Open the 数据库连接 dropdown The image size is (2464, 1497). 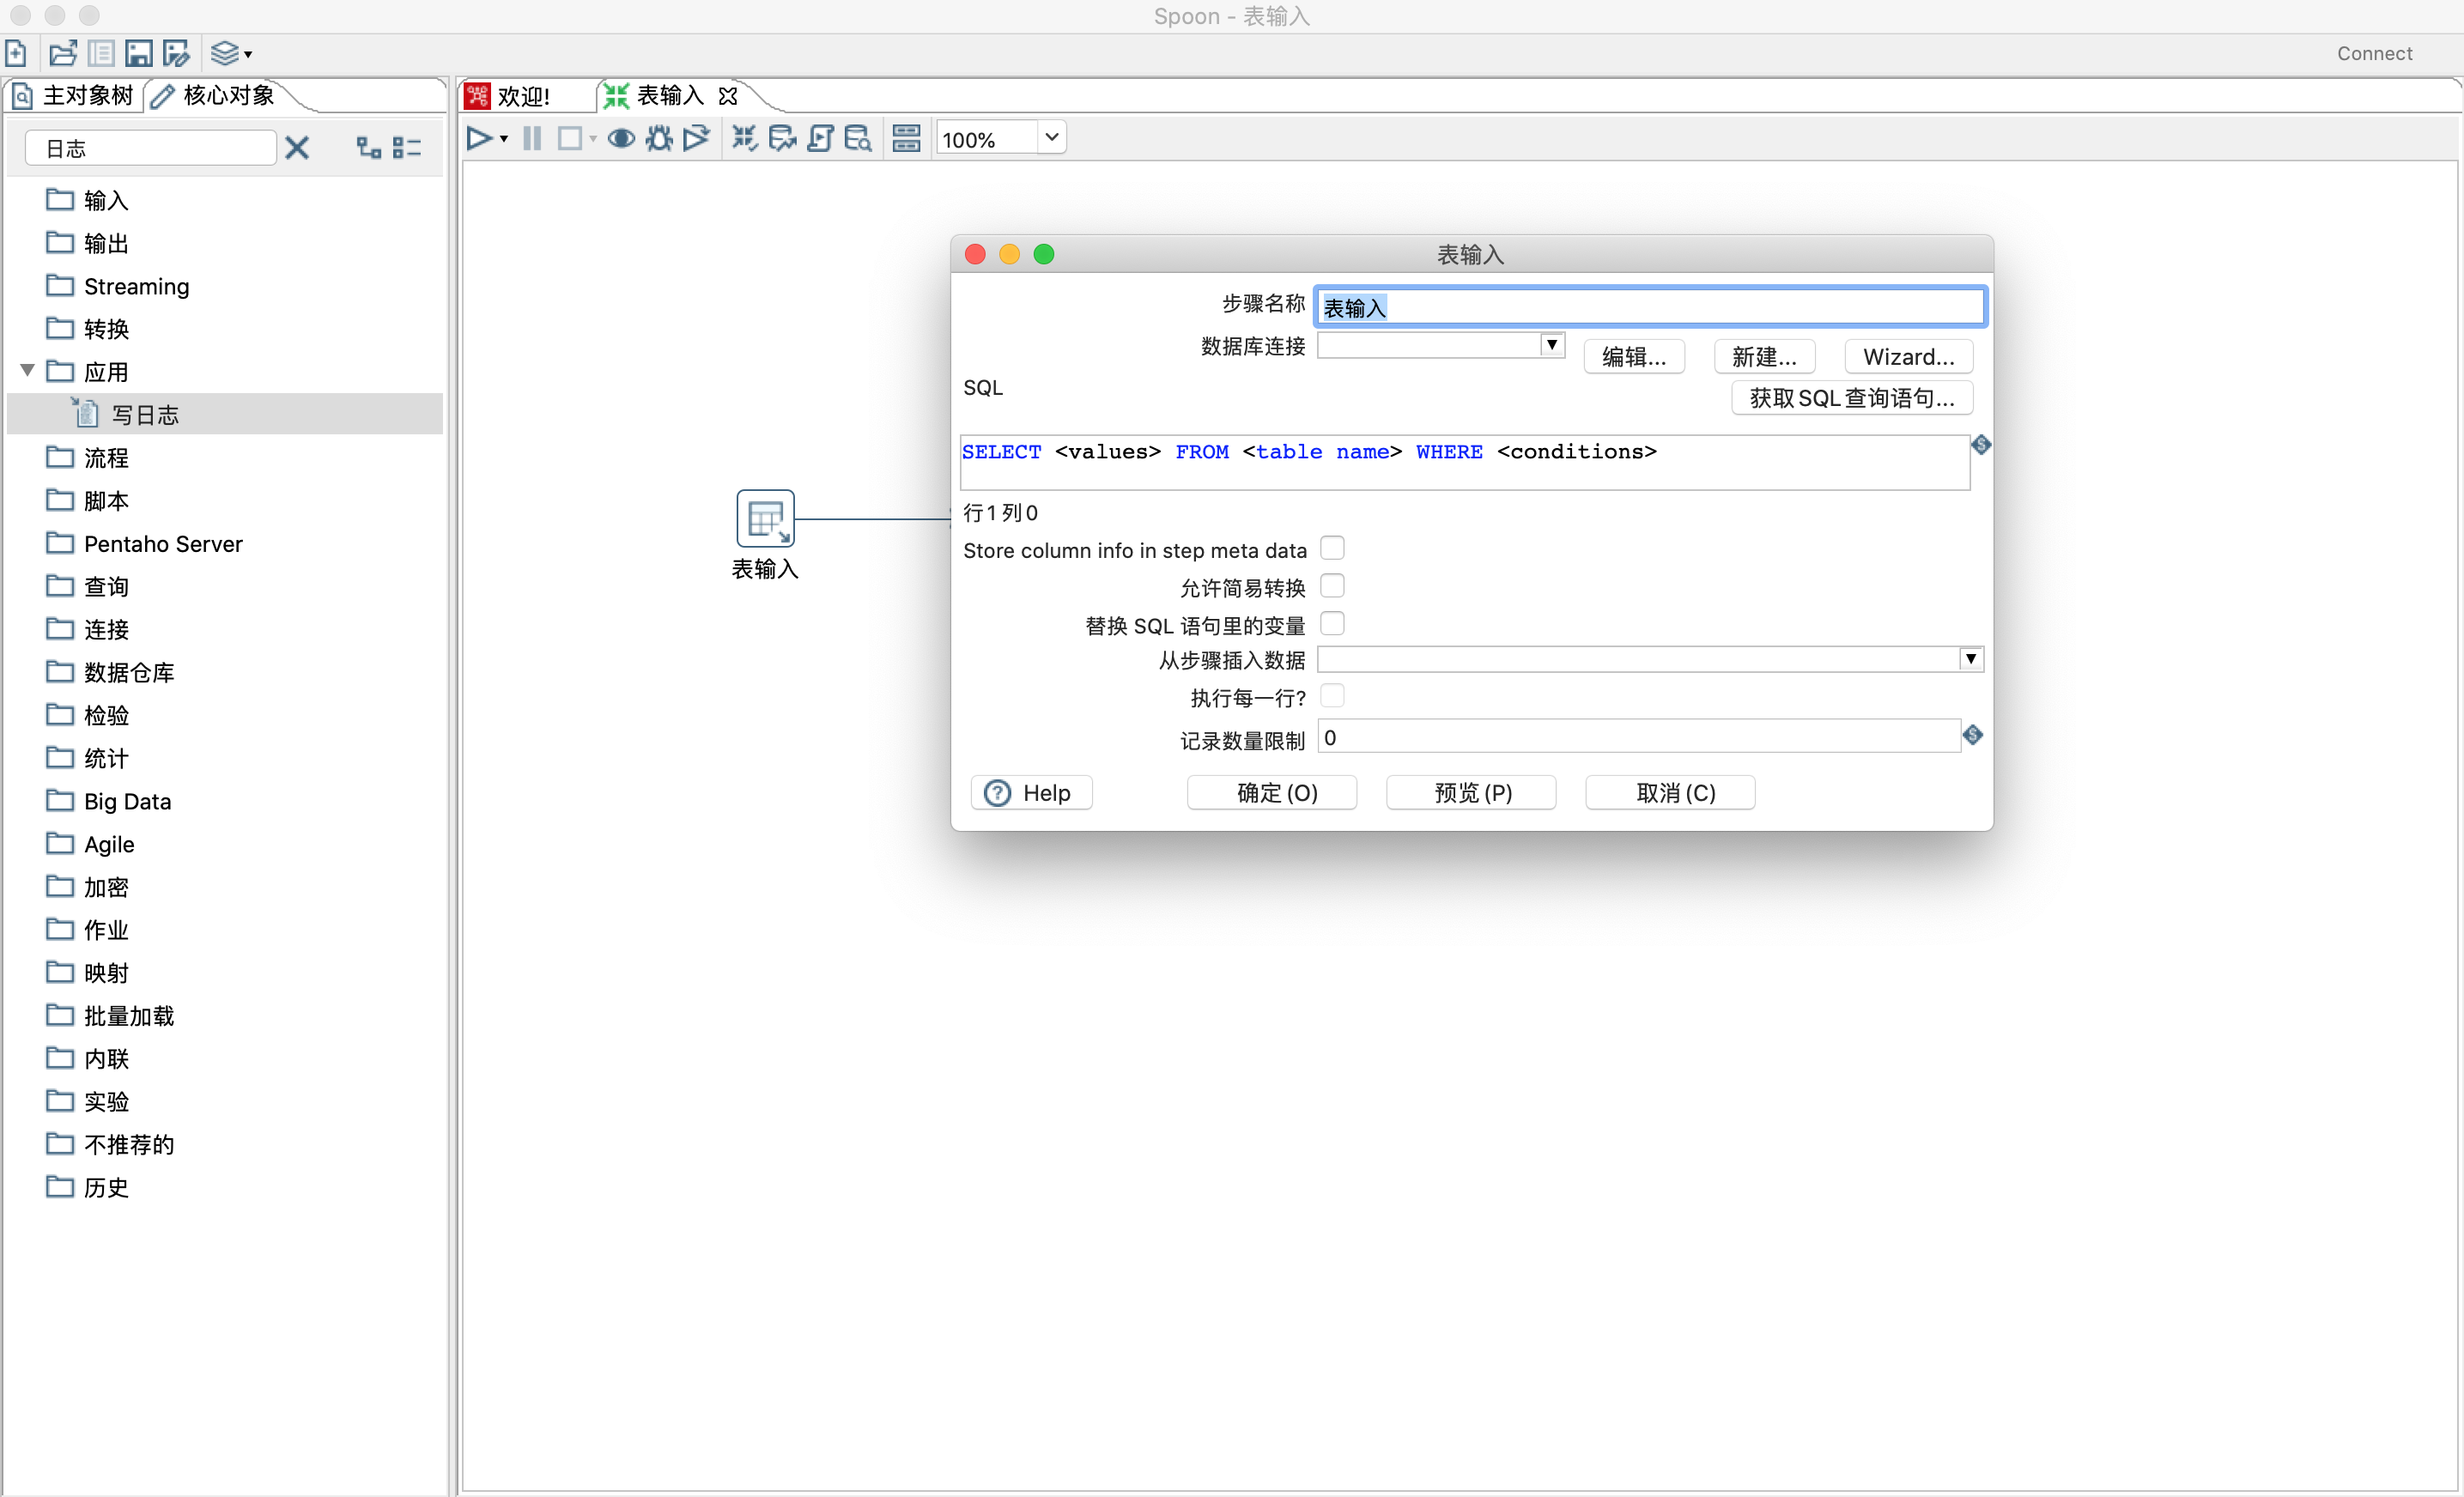1551,345
